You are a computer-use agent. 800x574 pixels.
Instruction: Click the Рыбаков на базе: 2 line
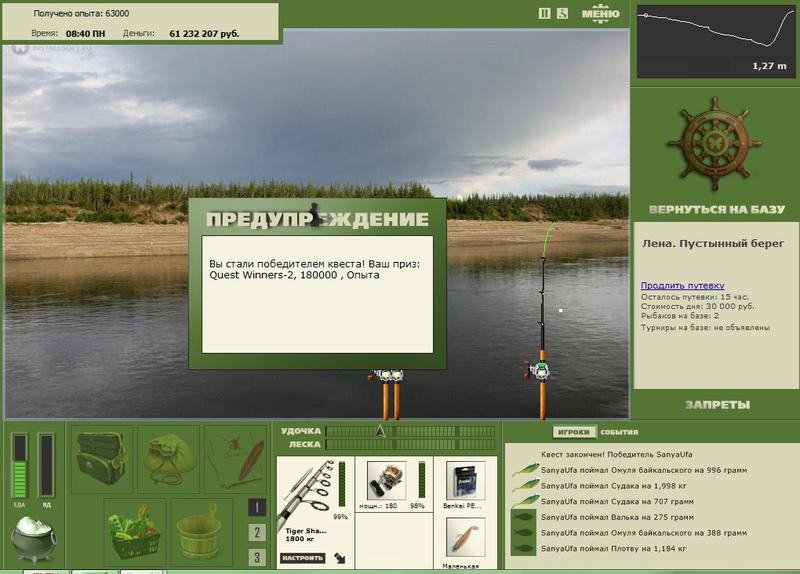[x=680, y=316]
